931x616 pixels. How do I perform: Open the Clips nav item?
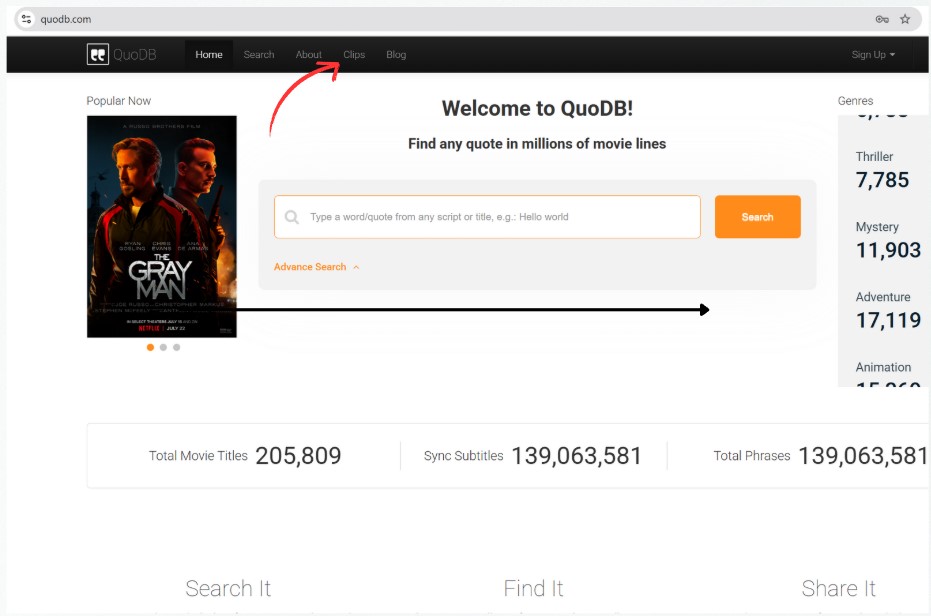[x=354, y=54]
